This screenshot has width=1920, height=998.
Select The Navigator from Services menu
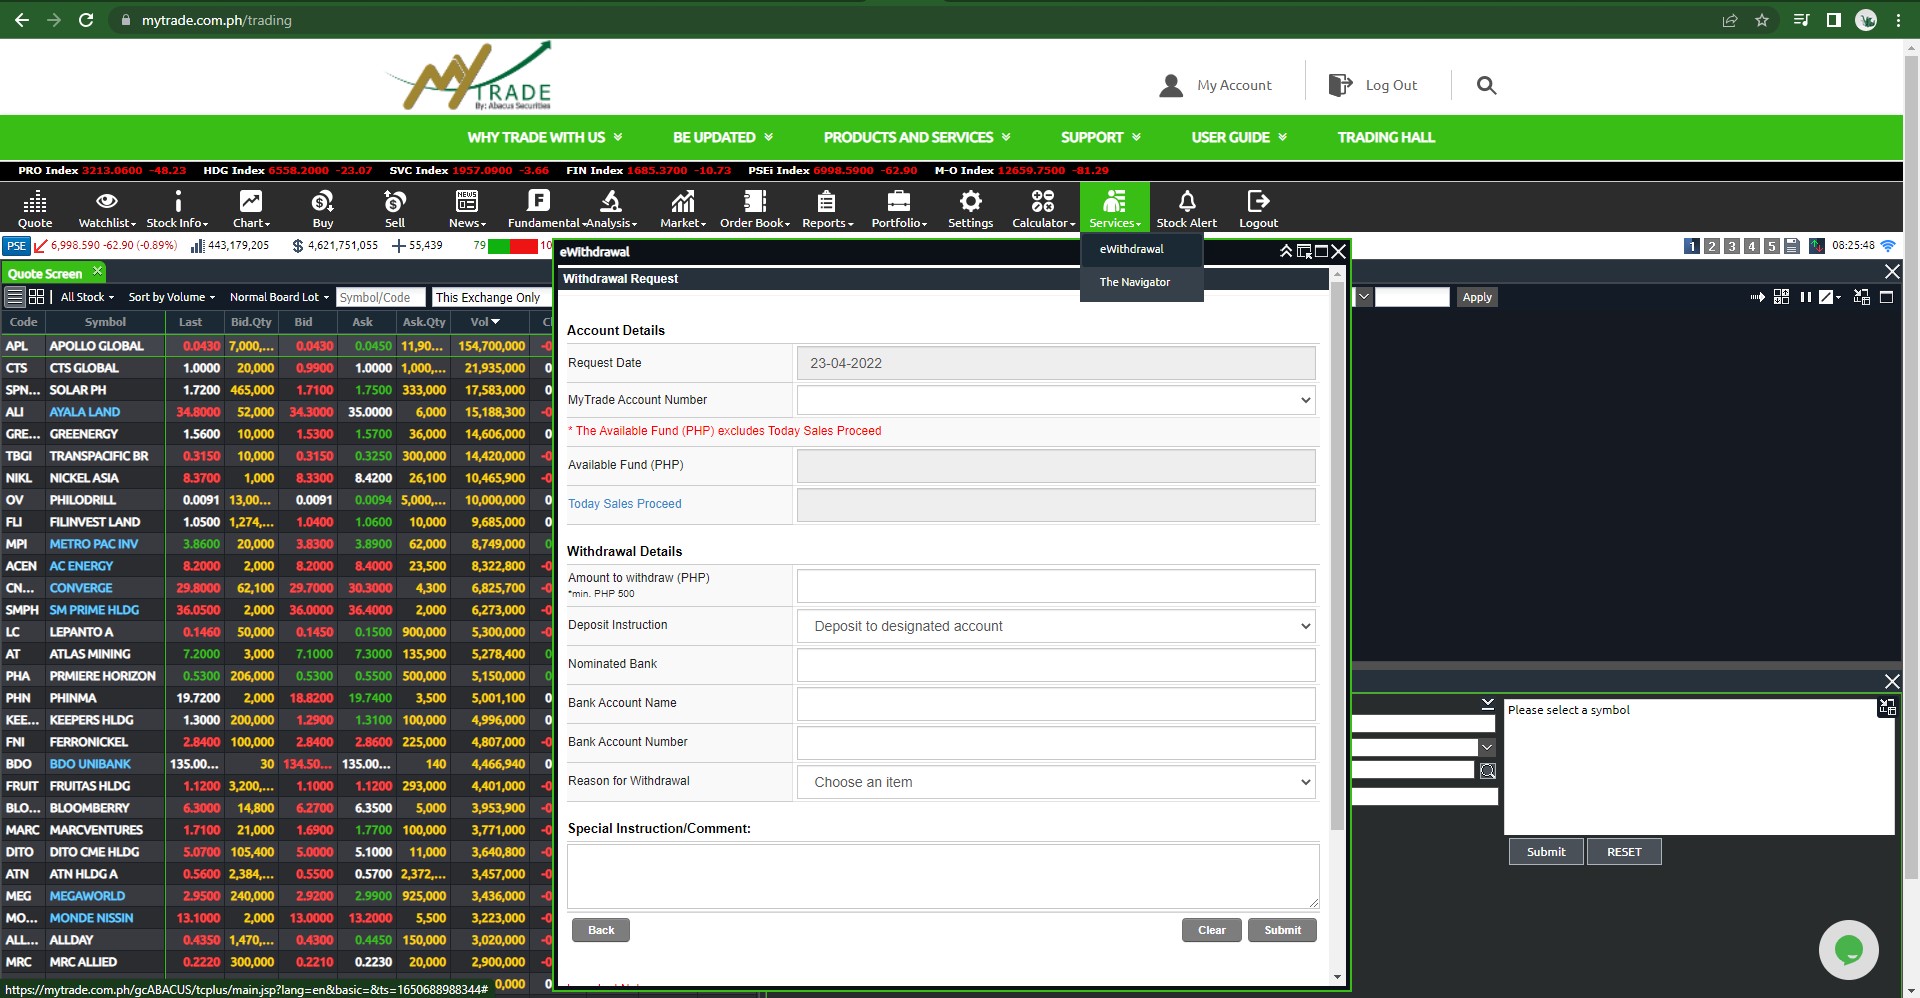coord(1134,282)
